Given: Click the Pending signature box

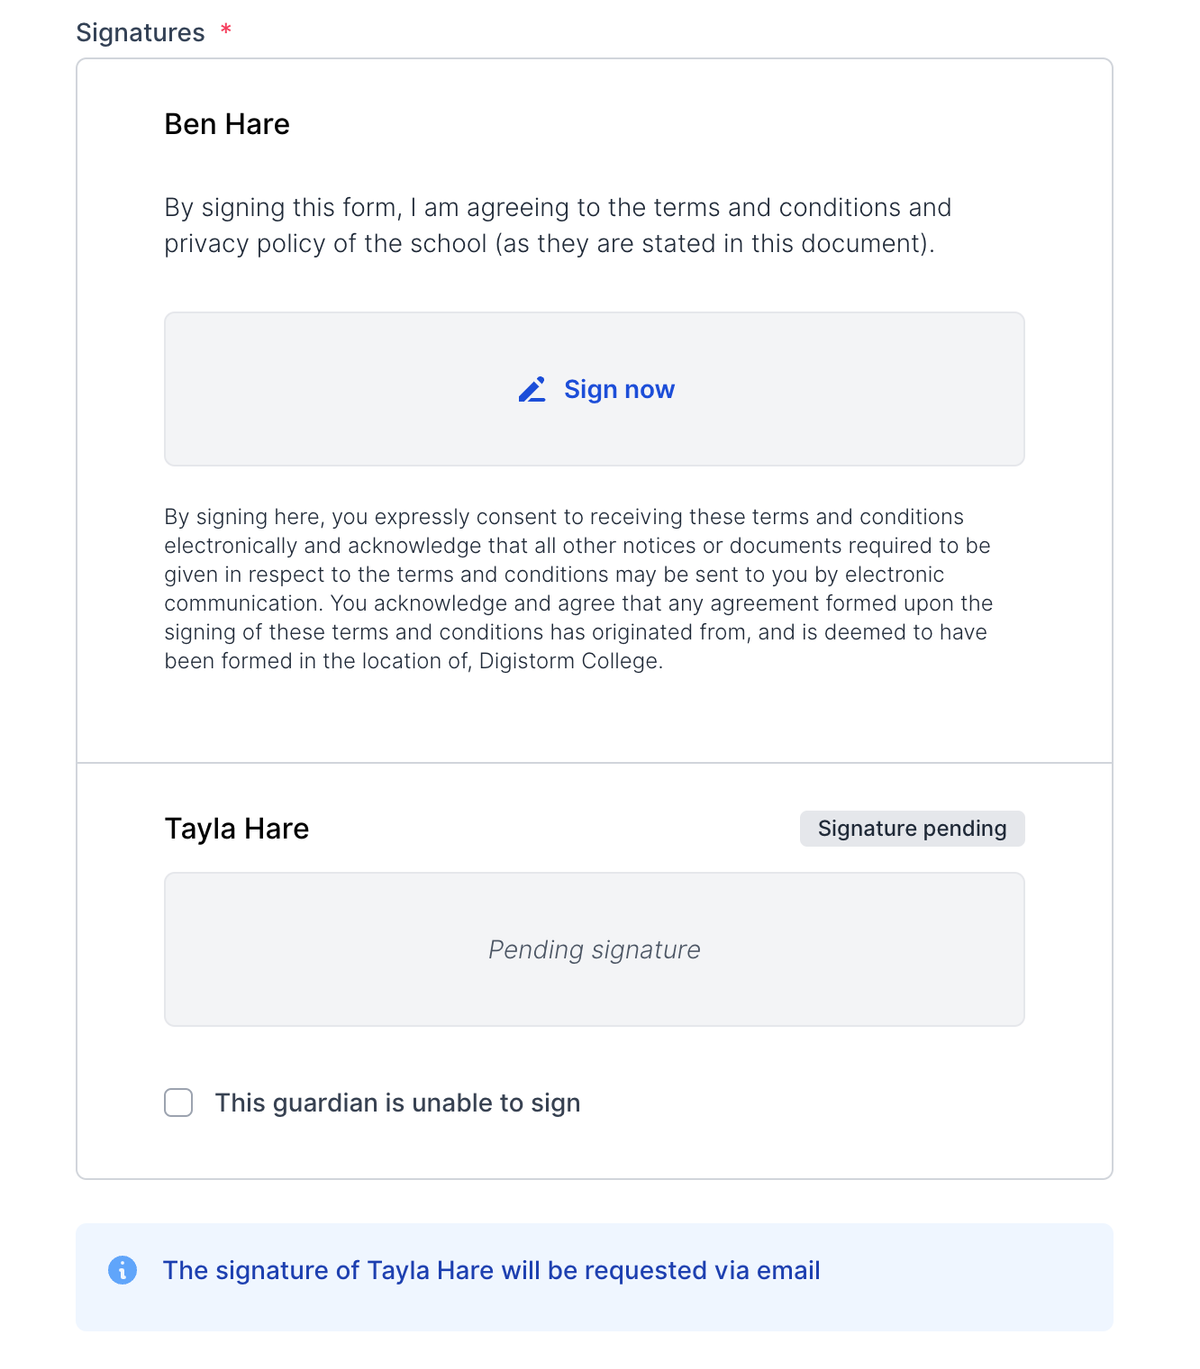Looking at the screenshot, I should coord(594,949).
